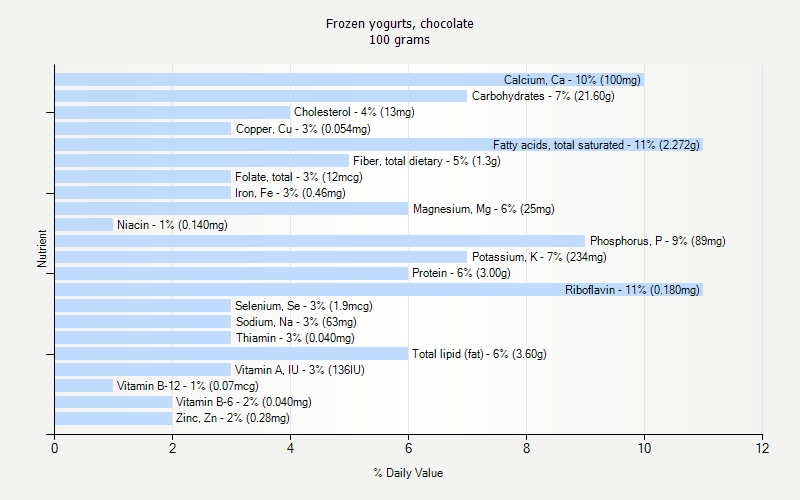Click the x-axis tick label 10
This screenshot has height=500, width=800.
coord(644,448)
